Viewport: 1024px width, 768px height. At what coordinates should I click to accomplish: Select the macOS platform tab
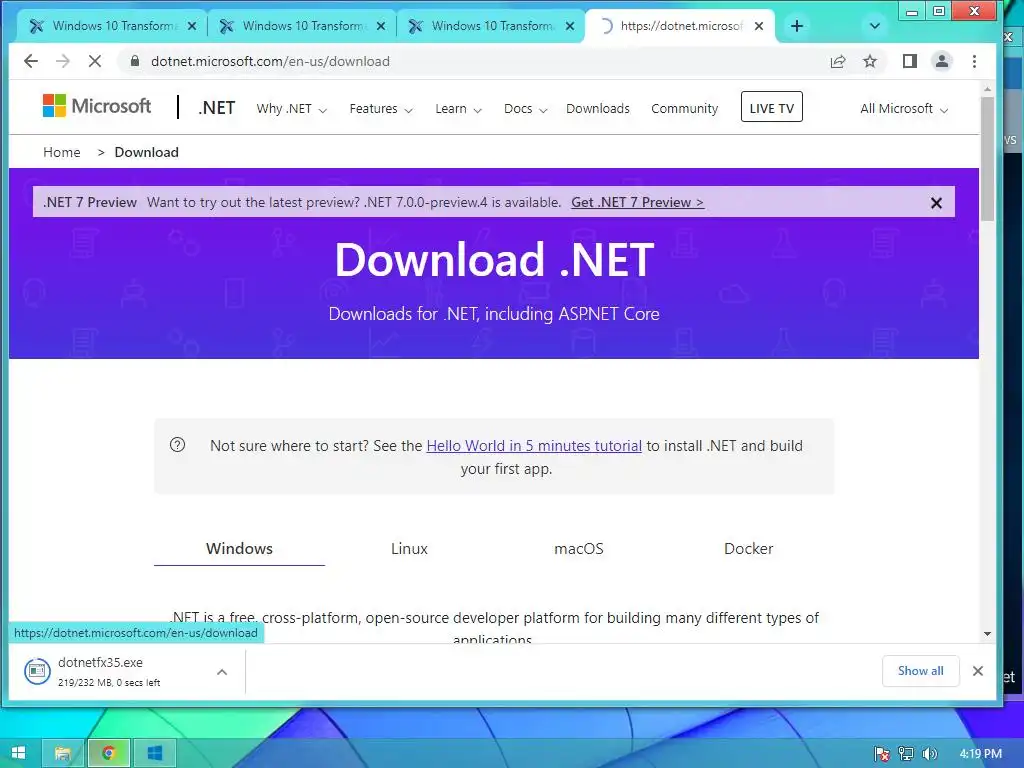579,549
